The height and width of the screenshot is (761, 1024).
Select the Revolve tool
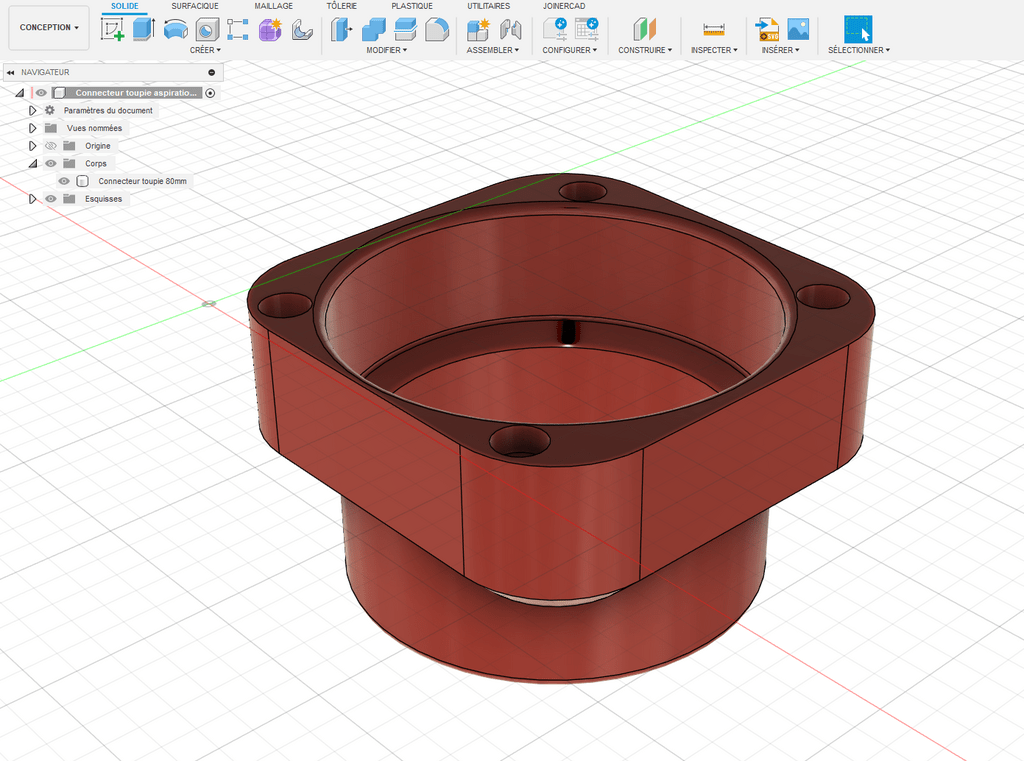point(175,29)
